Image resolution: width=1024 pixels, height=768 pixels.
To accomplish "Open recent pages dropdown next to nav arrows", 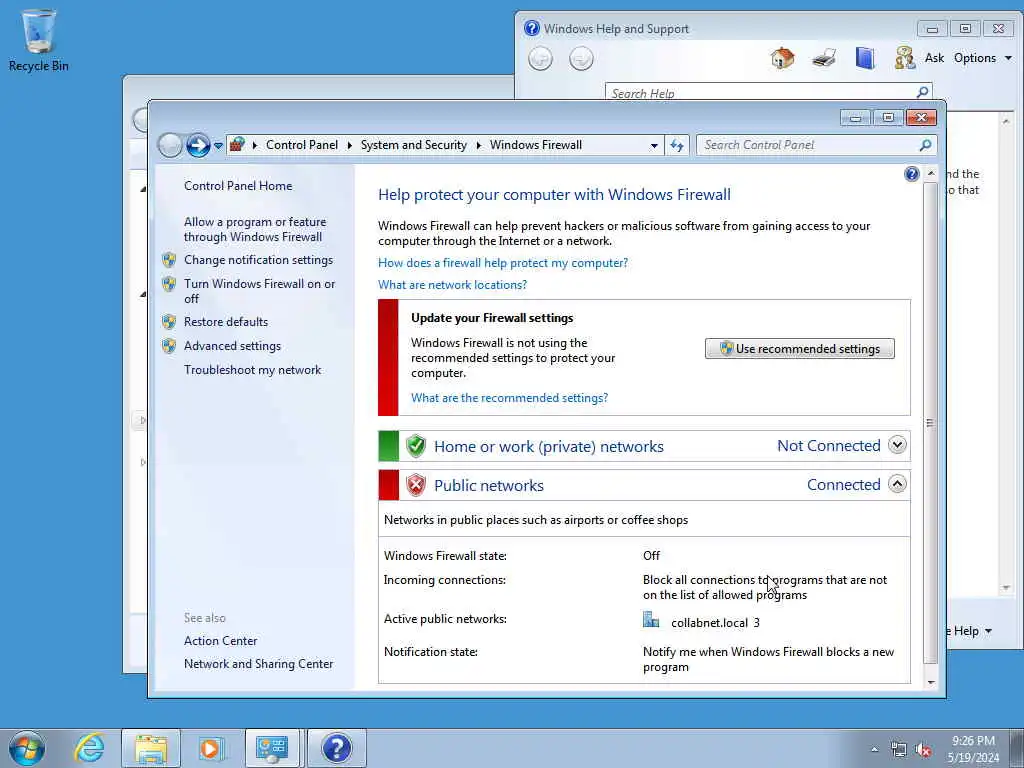I will [x=218, y=146].
